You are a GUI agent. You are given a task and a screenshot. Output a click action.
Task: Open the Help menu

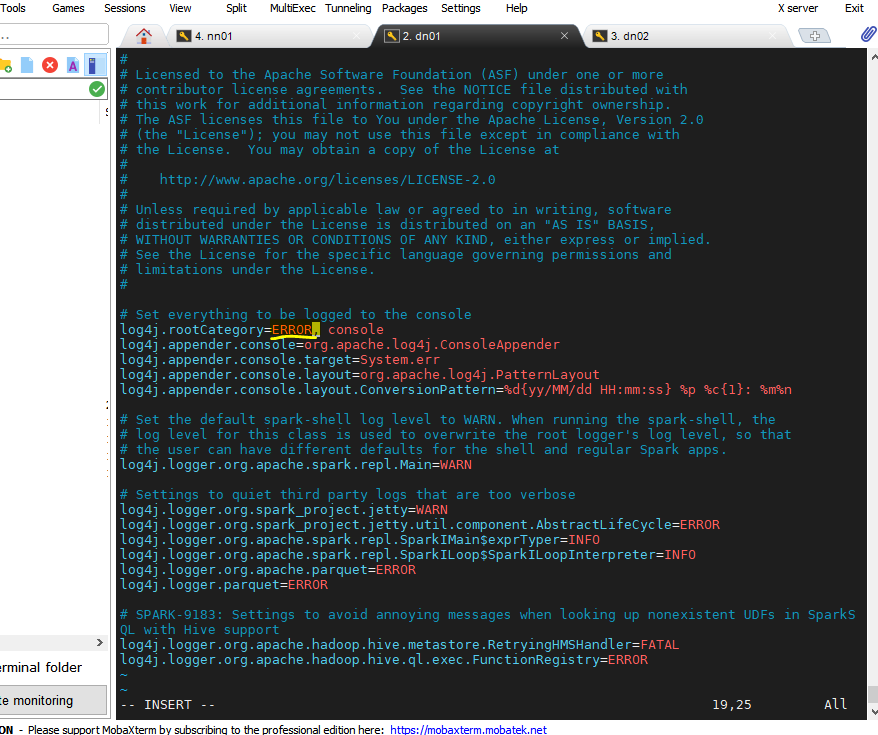516,8
